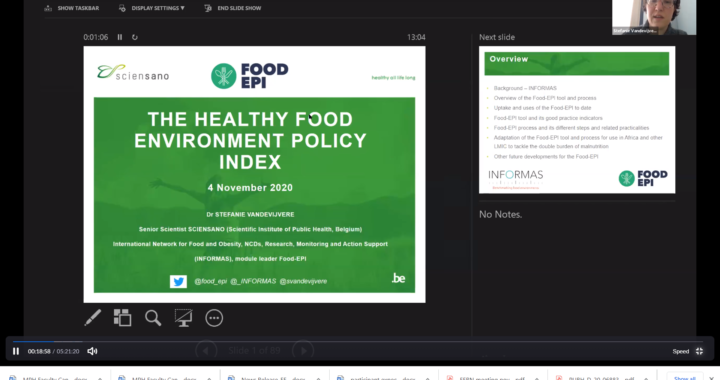Open the see all slides view
720x380 pixels.
(123, 318)
